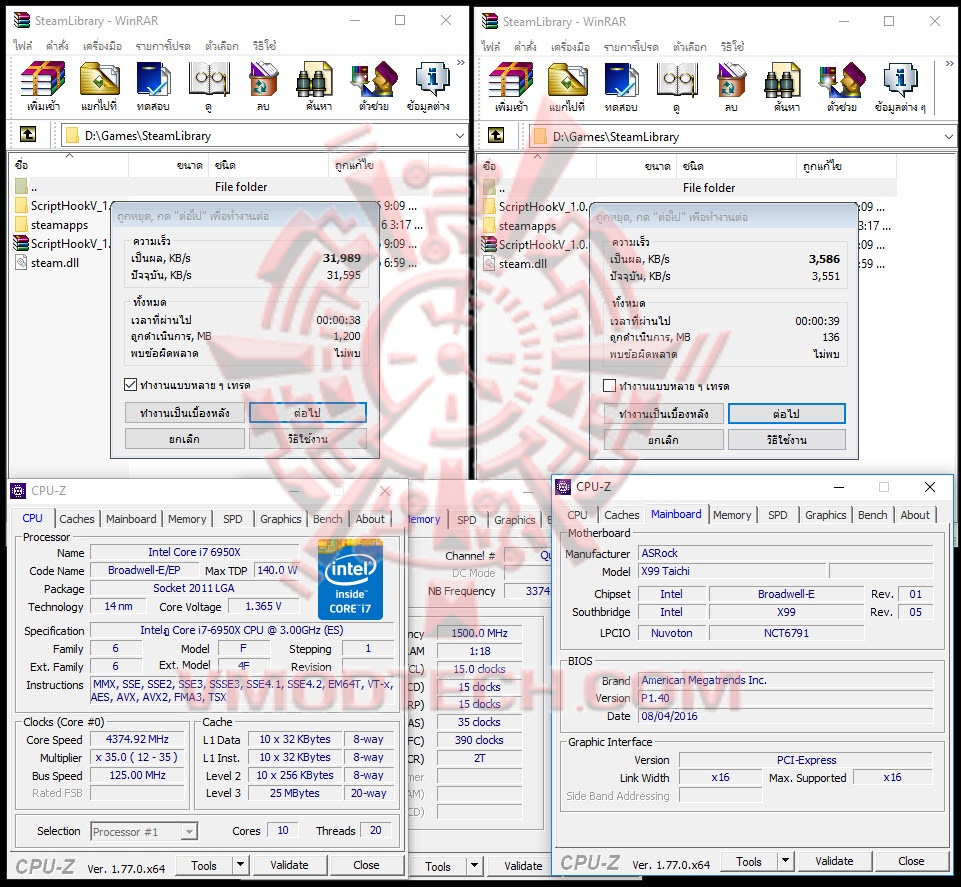Image resolution: width=961 pixels, height=887 pixels.
Task: Select steamapps folder in left WinRAR list
Action: point(59,224)
